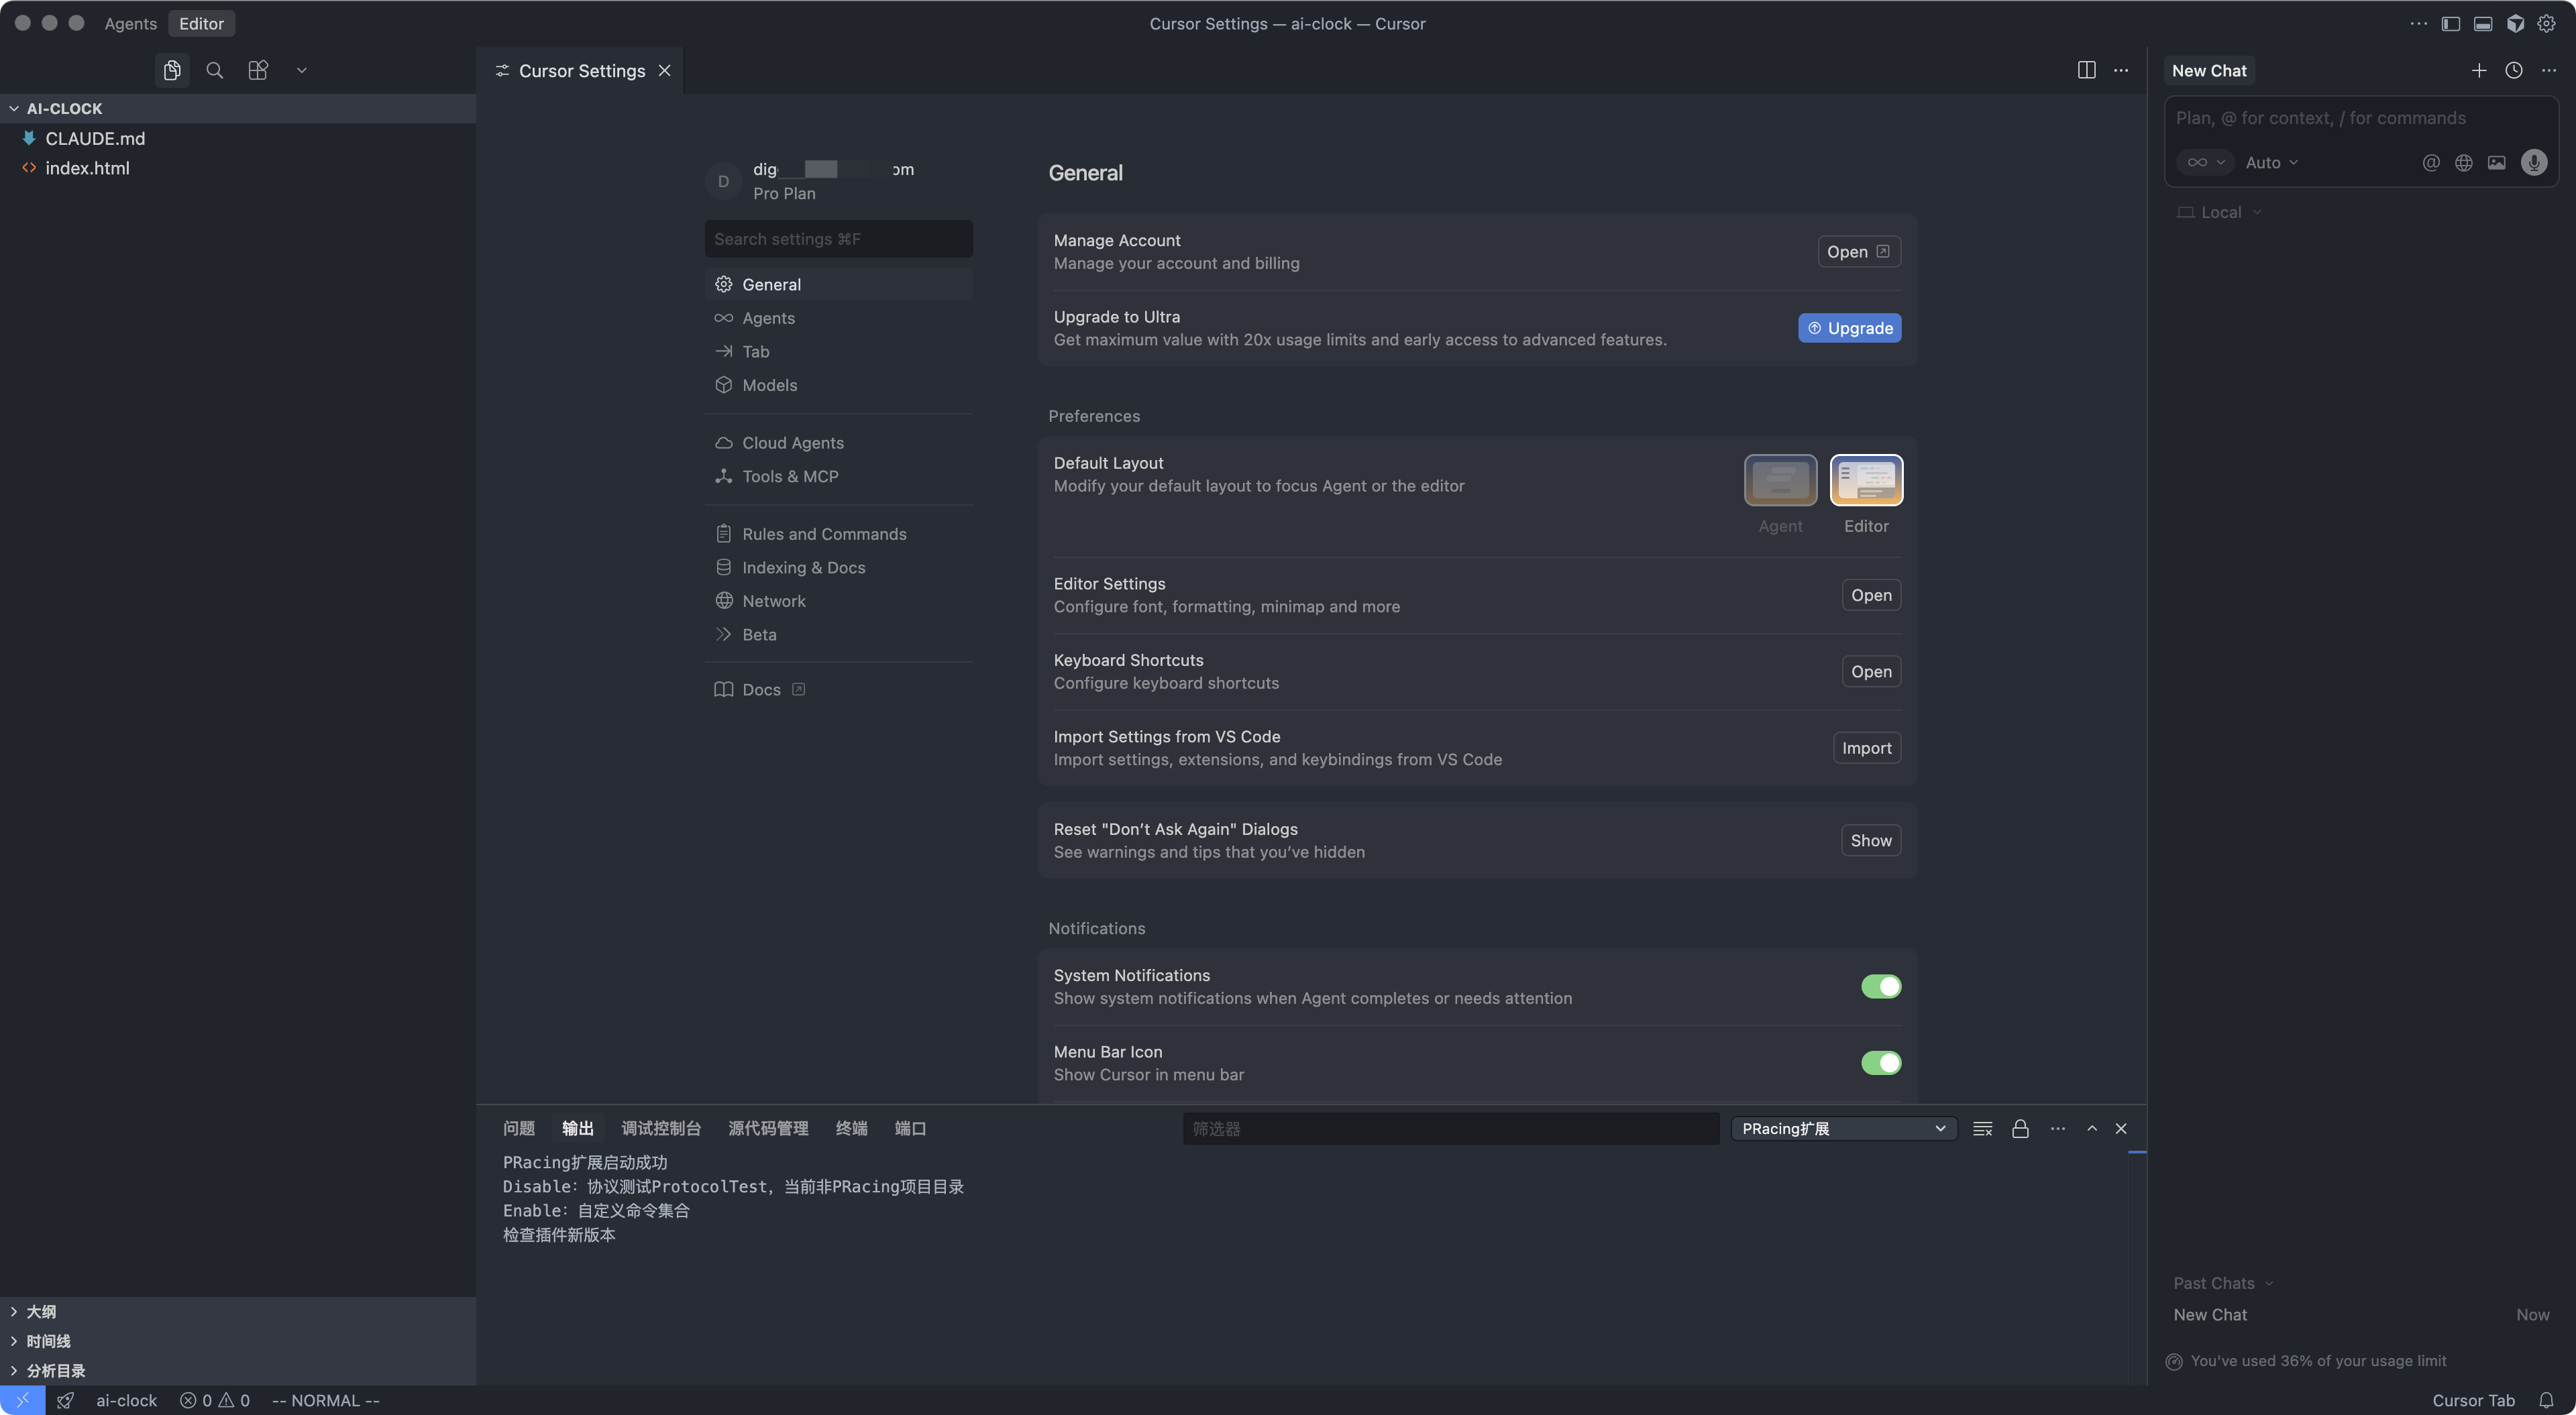Click the Explorer files icon
The height and width of the screenshot is (1415, 2576).
[x=172, y=70]
